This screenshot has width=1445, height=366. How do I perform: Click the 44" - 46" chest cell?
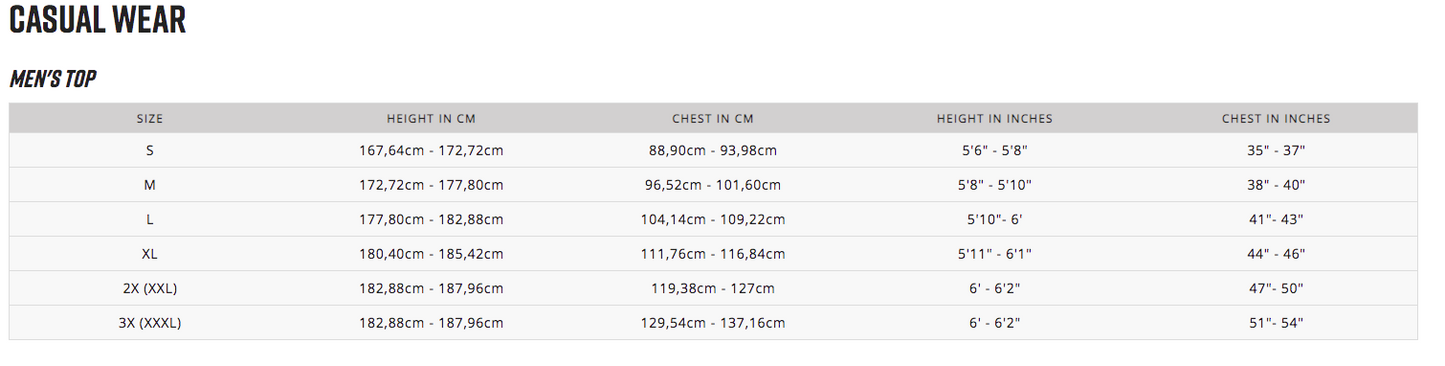tap(1276, 254)
